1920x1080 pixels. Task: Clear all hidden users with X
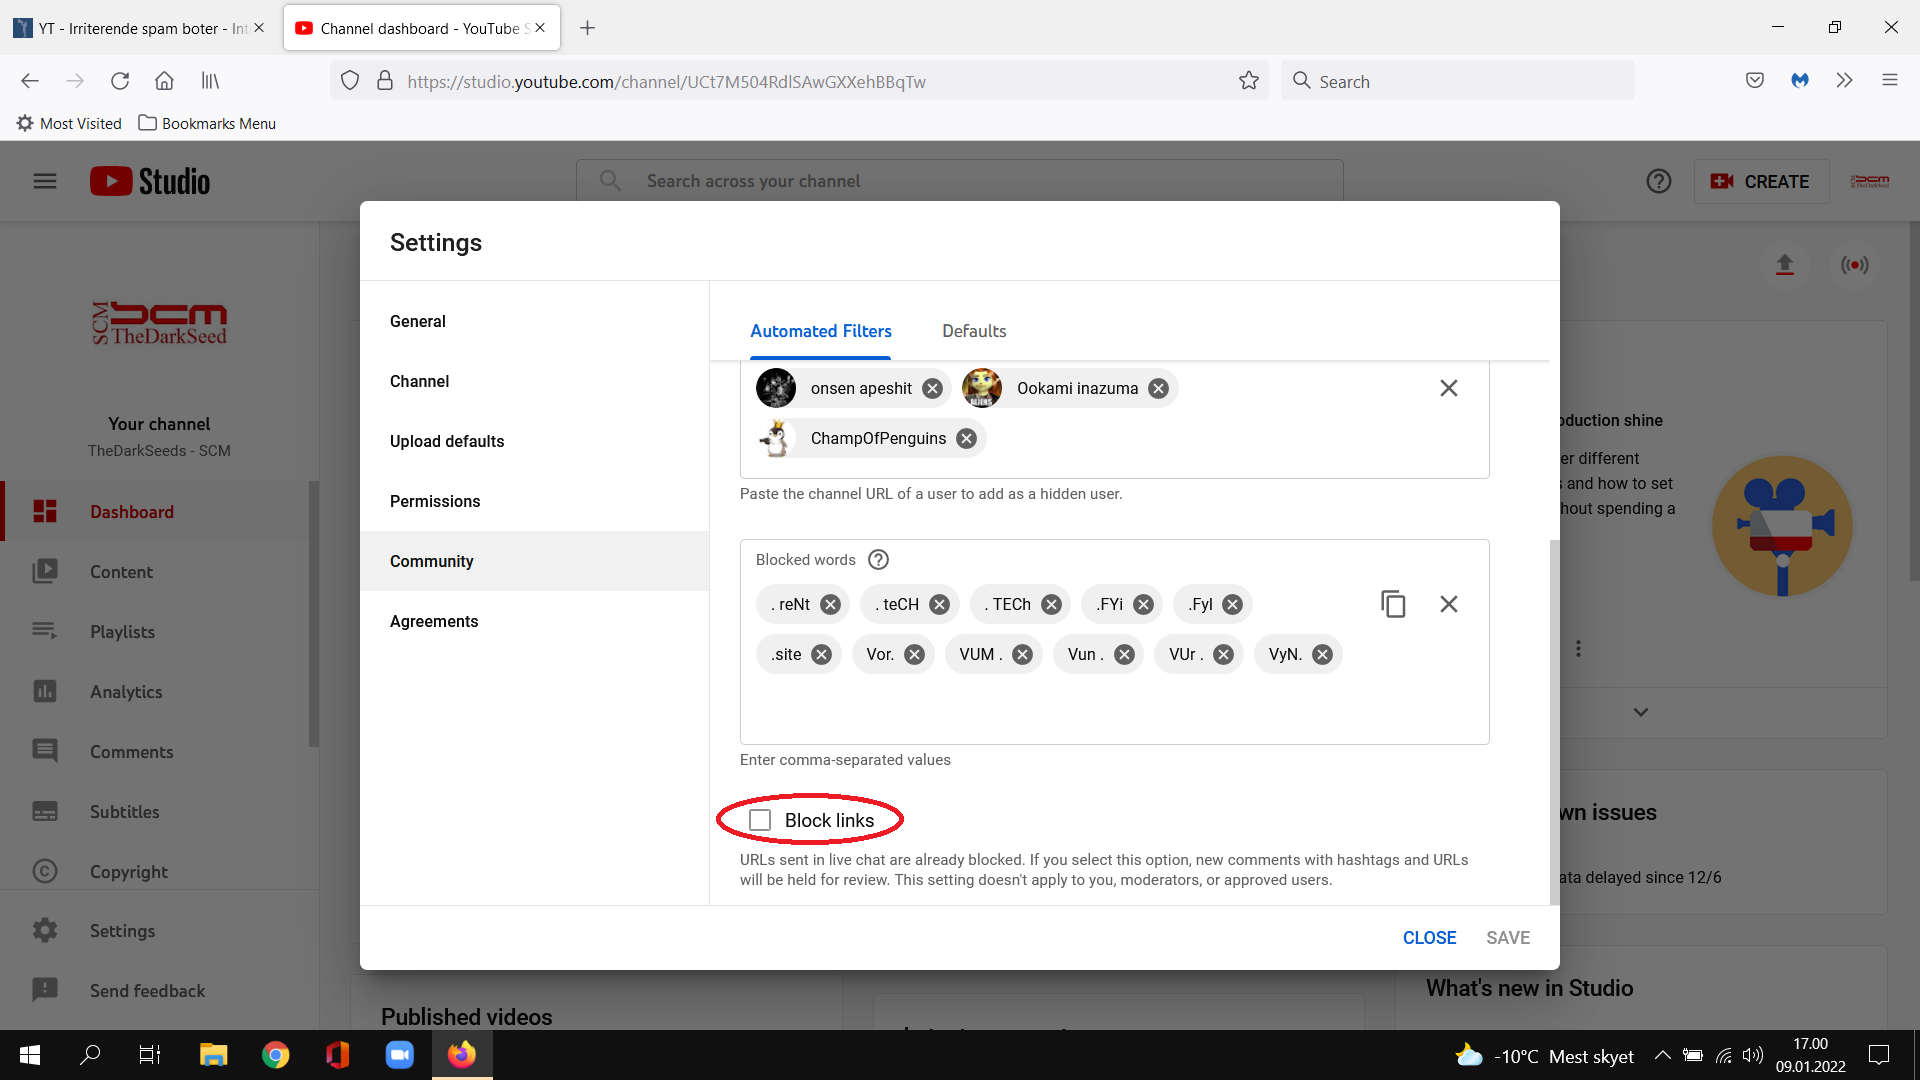coord(1448,388)
